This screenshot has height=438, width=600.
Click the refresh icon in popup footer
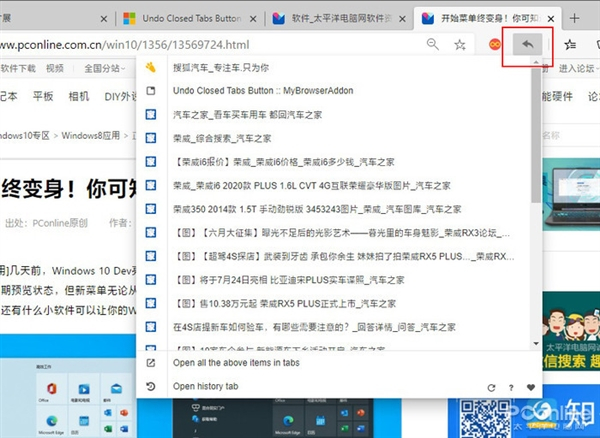(x=491, y=388)
